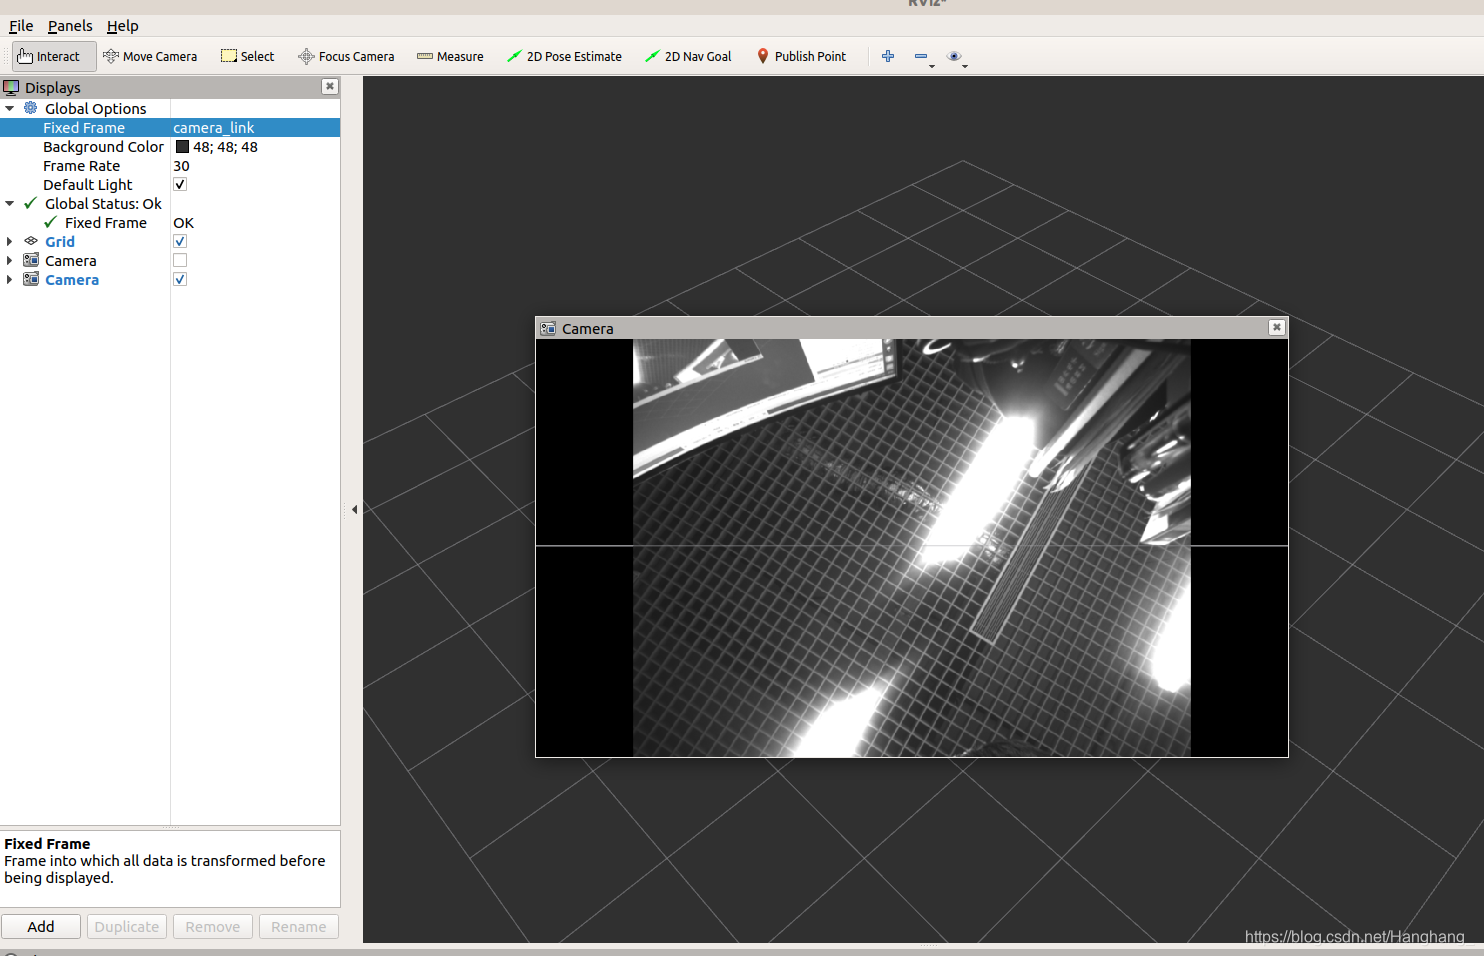Select the Publish Point tool

801,56
